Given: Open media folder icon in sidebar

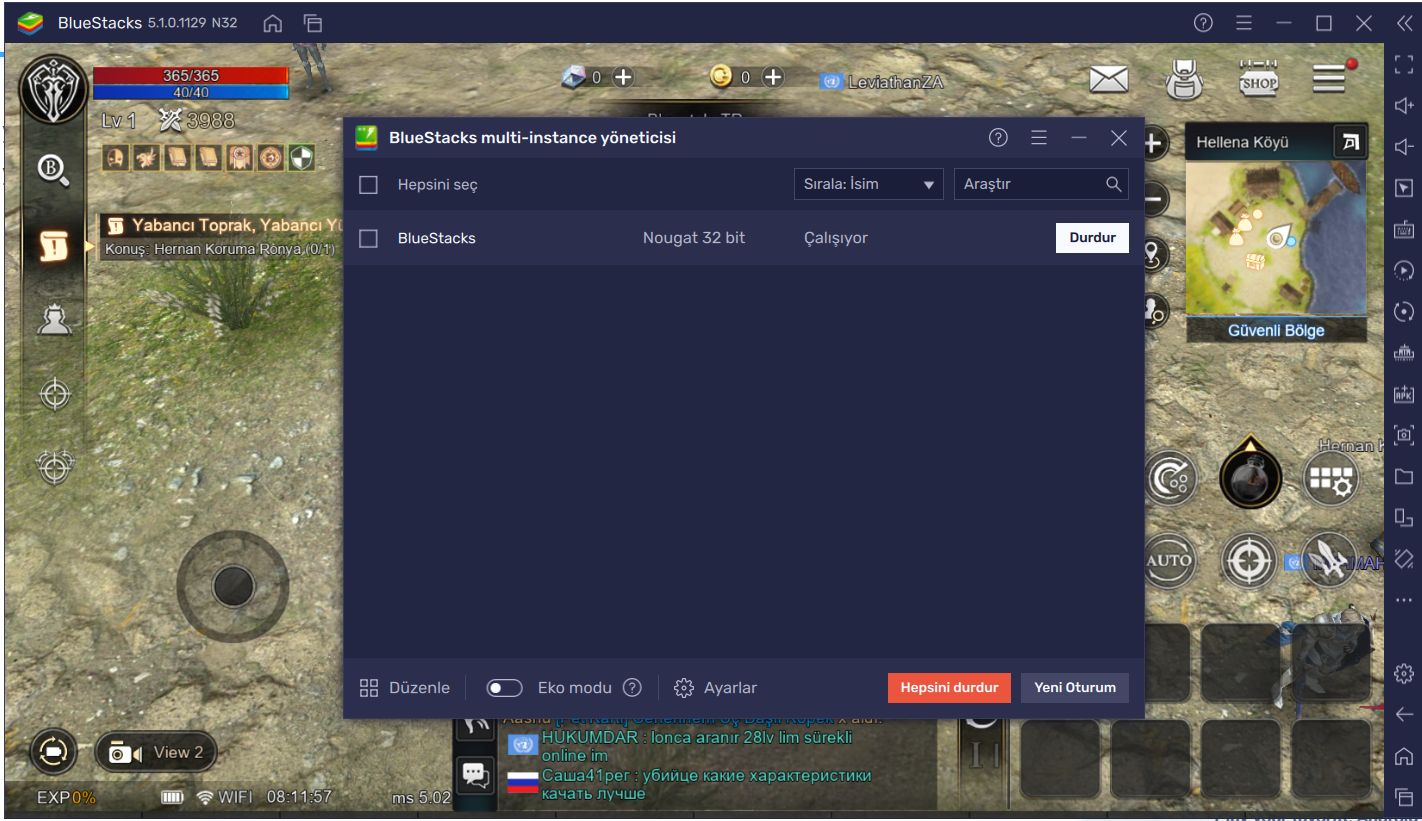Looking at the screenshot, I should coord(1403,477).
